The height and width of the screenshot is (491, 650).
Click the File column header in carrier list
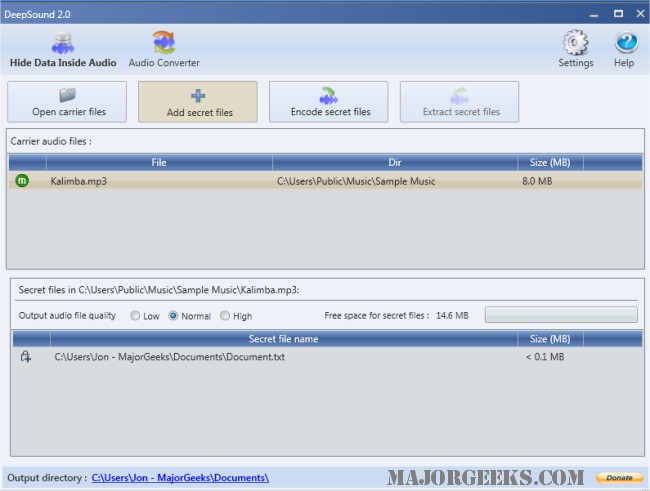[x=159, y=163]
